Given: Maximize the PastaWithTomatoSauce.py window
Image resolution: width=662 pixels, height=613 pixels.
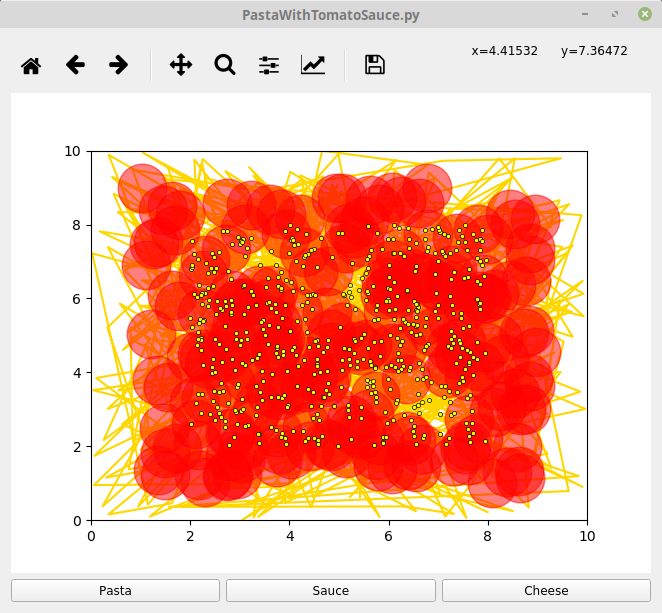Looking at the screenshot, I should (615, 14).
